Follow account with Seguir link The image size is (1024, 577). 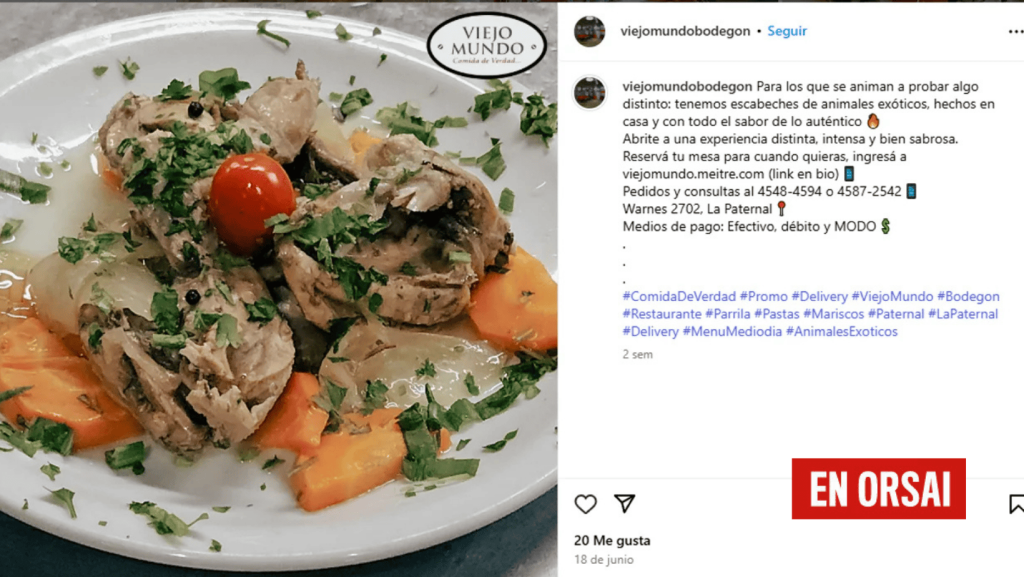point(787,31)
